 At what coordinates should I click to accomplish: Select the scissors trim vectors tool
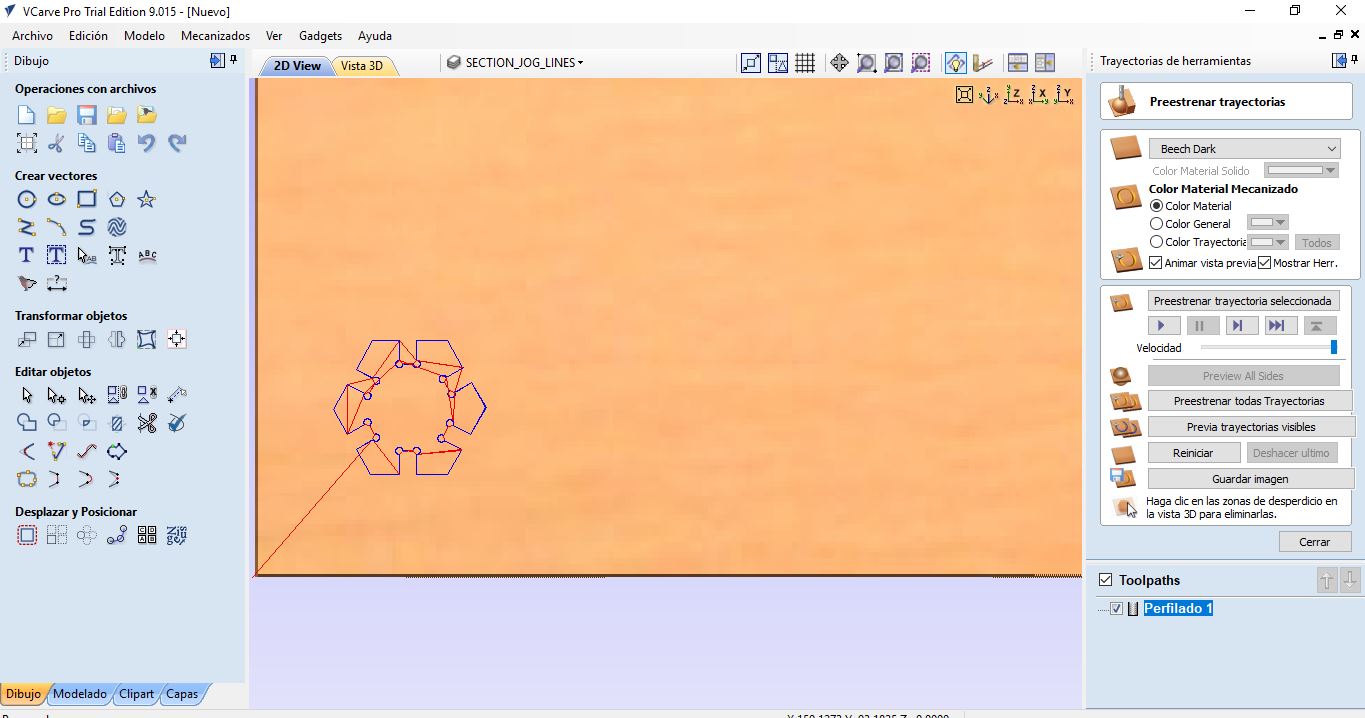[147, 423]
